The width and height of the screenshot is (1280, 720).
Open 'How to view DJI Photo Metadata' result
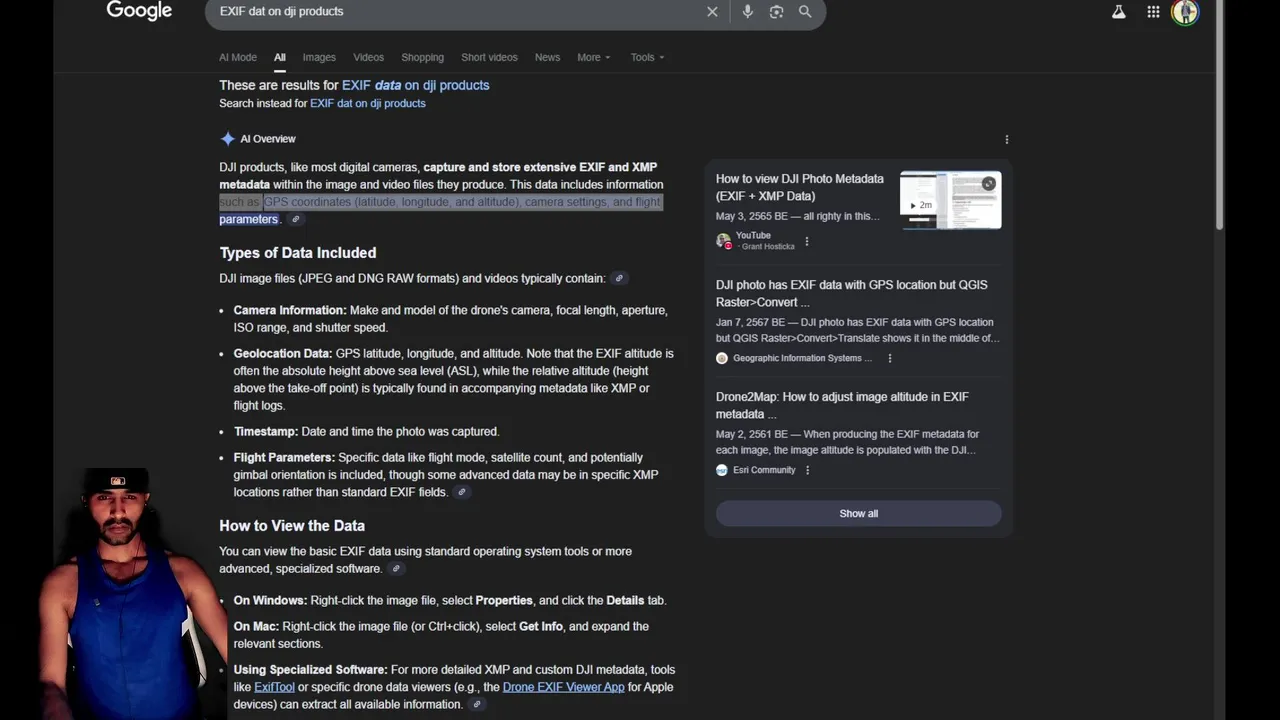tap(800, 187)
